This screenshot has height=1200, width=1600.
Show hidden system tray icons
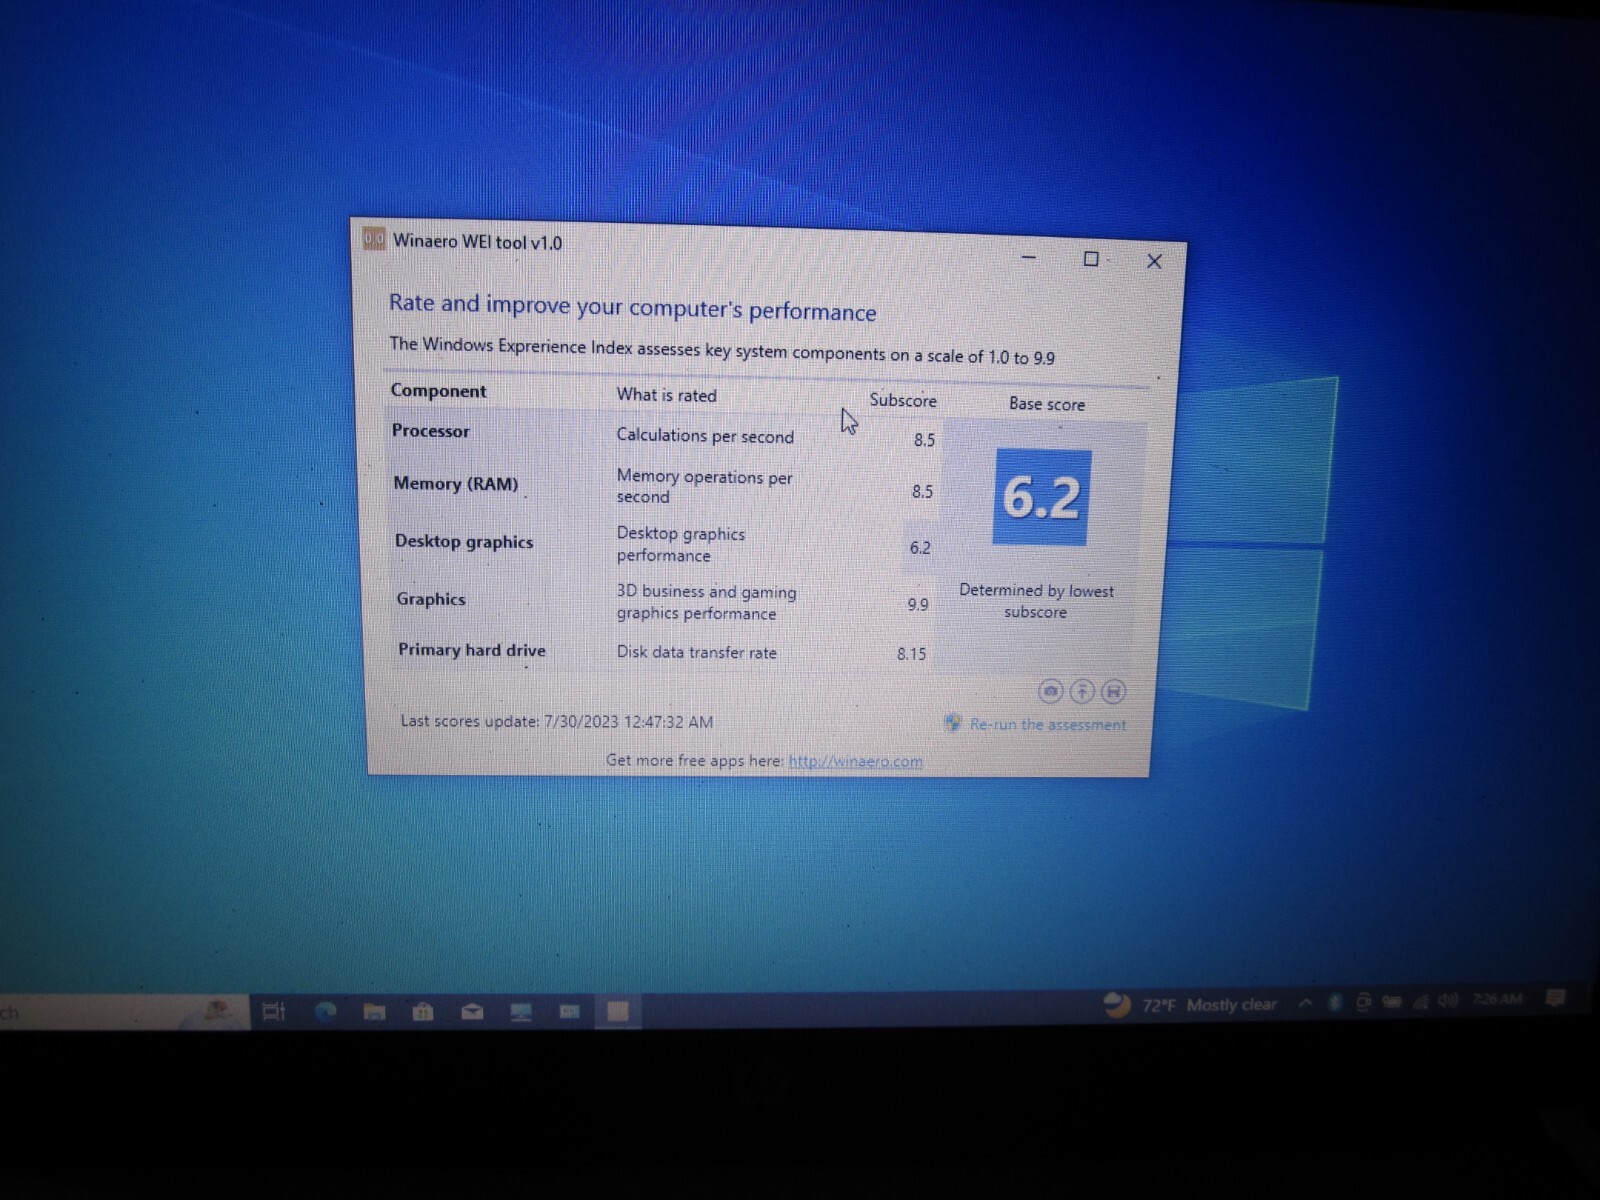1305,1002
